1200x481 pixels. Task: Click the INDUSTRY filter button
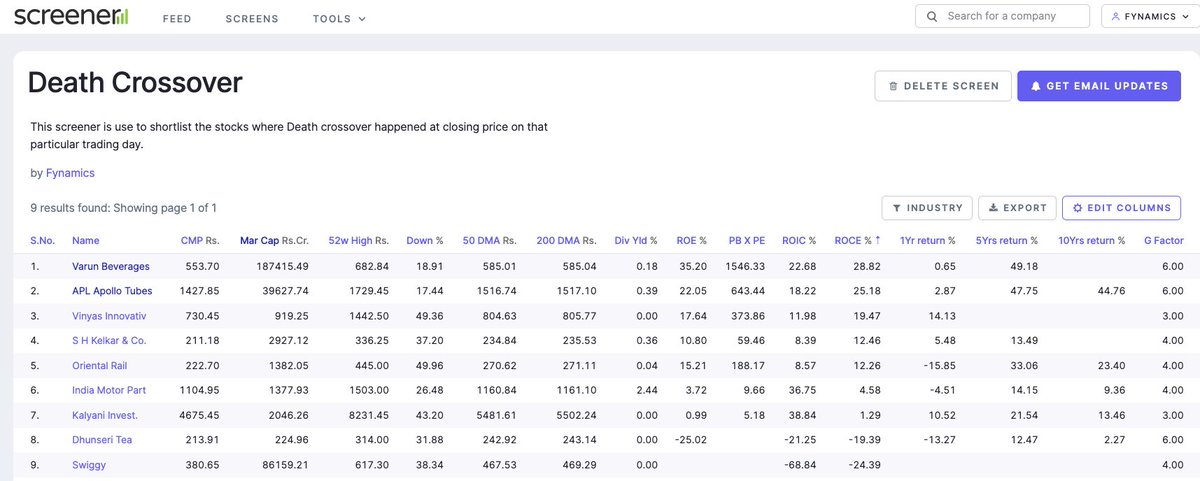coord(927,208)
